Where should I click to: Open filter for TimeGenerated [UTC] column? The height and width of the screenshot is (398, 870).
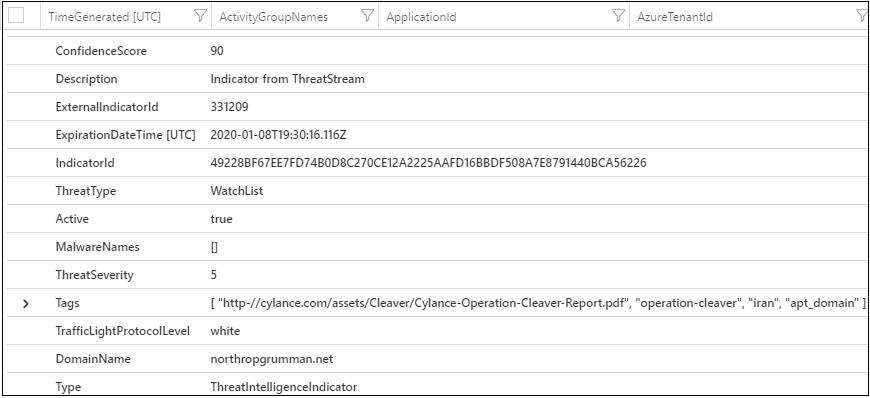[200, 17]
